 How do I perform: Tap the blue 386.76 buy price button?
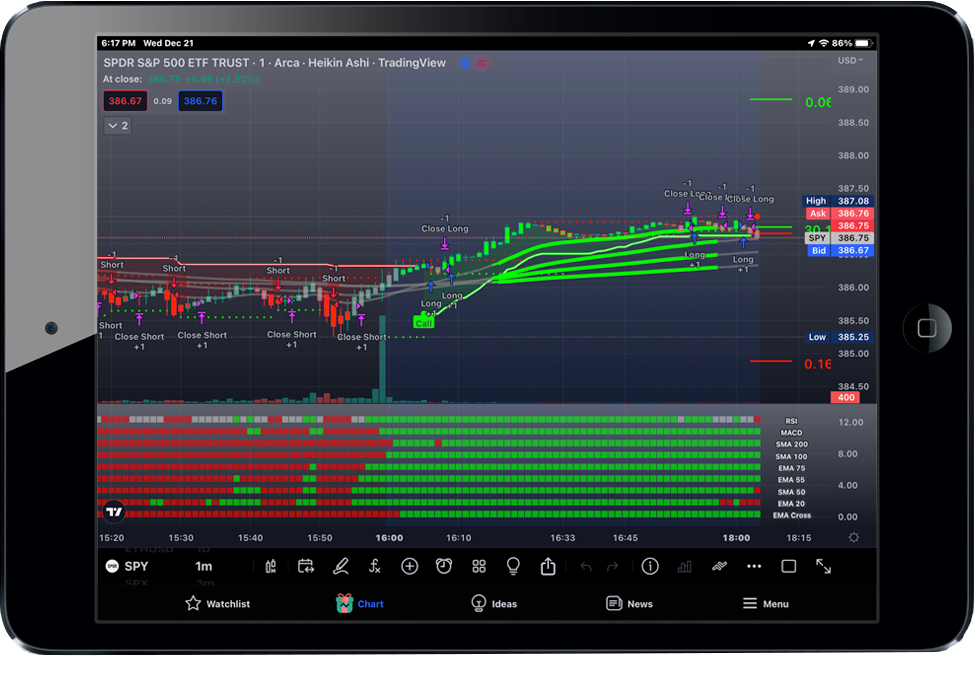[x=200, y=101]
